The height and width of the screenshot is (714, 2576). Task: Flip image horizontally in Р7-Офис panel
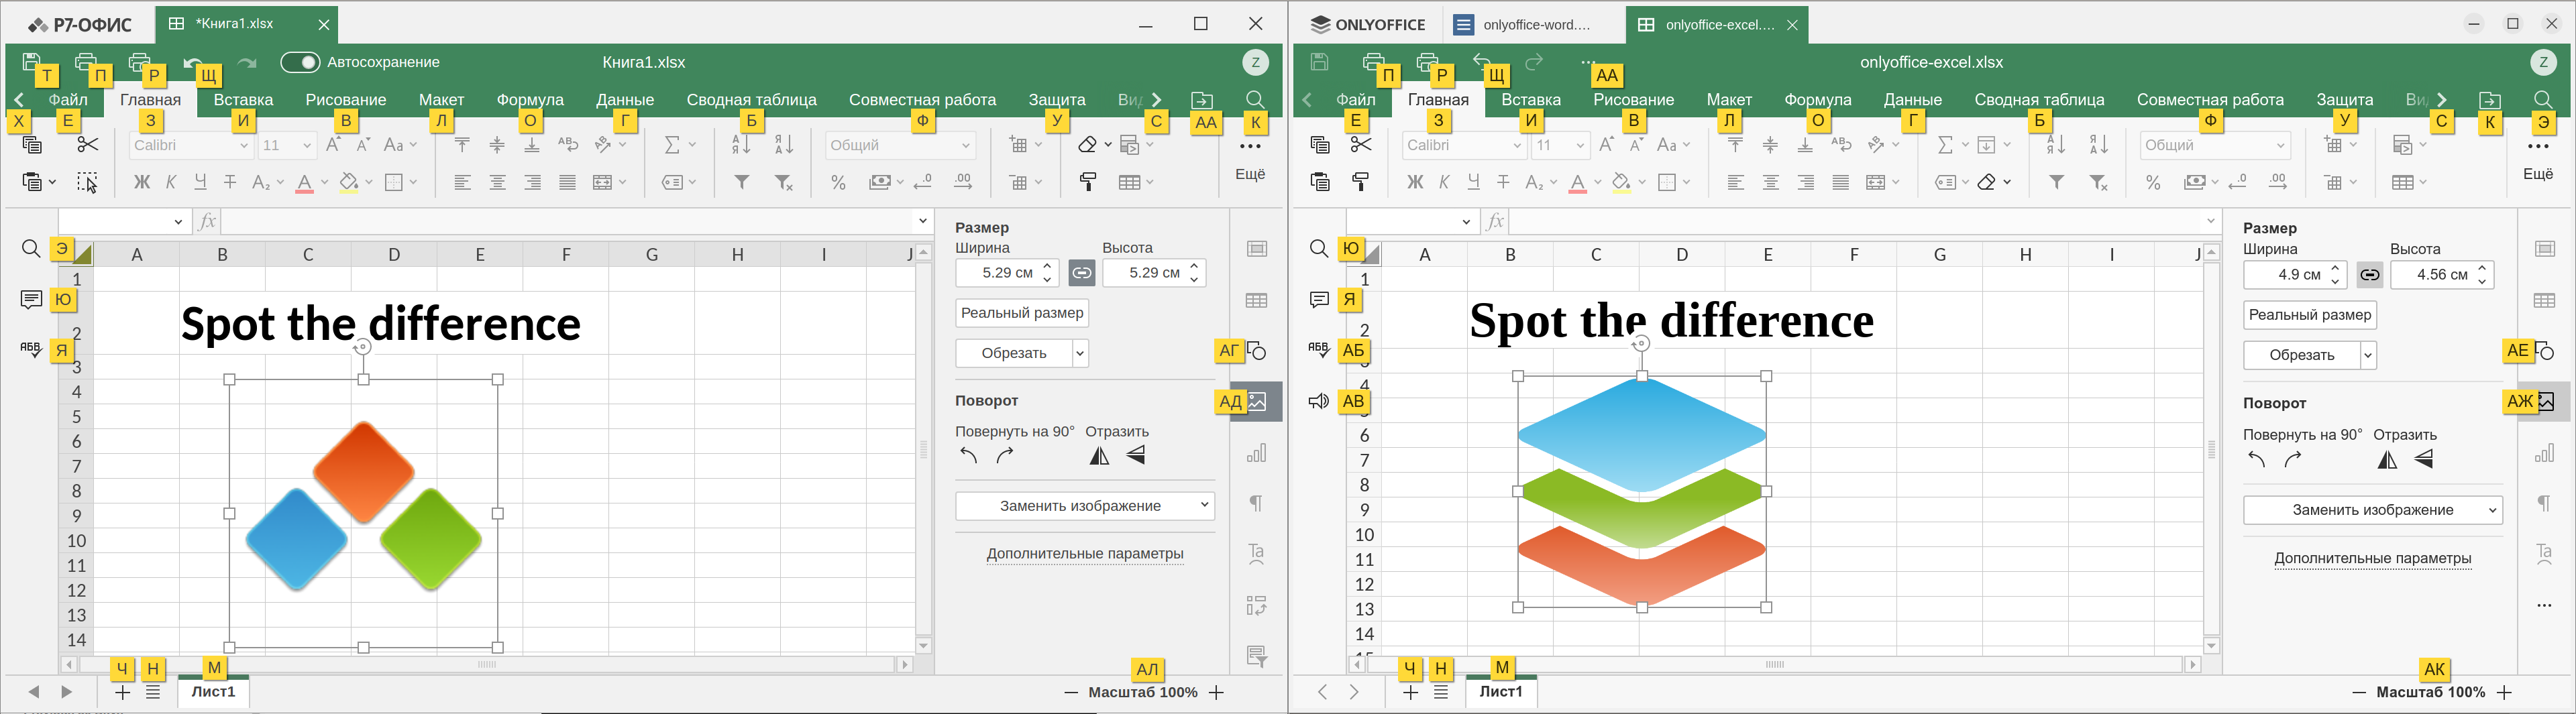(x=1100, y=456)
